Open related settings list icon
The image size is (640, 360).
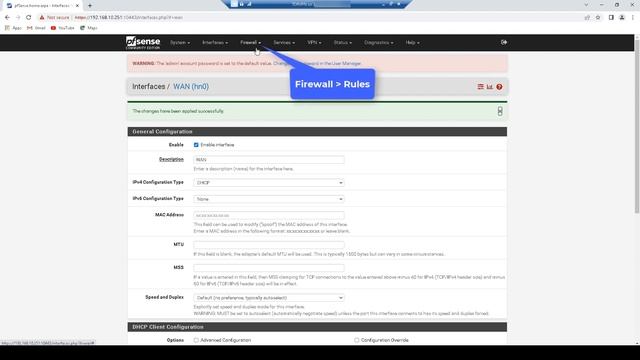pos(480,87)
